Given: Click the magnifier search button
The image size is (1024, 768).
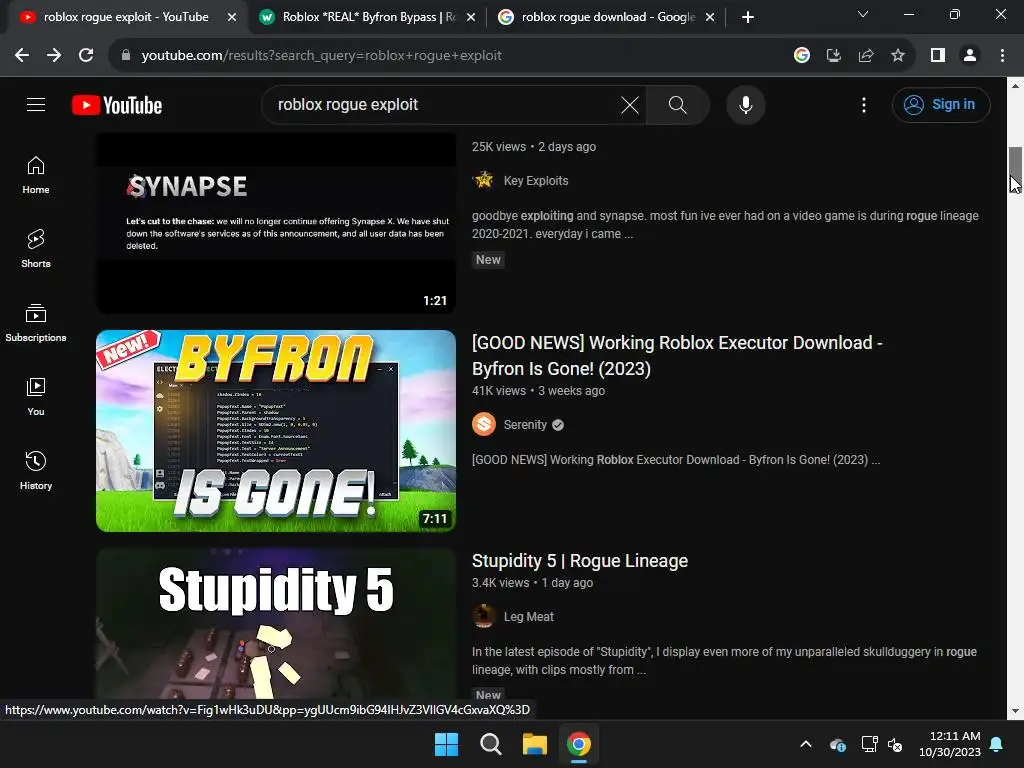Looking at the screenshot, I should tap(677, 105).
